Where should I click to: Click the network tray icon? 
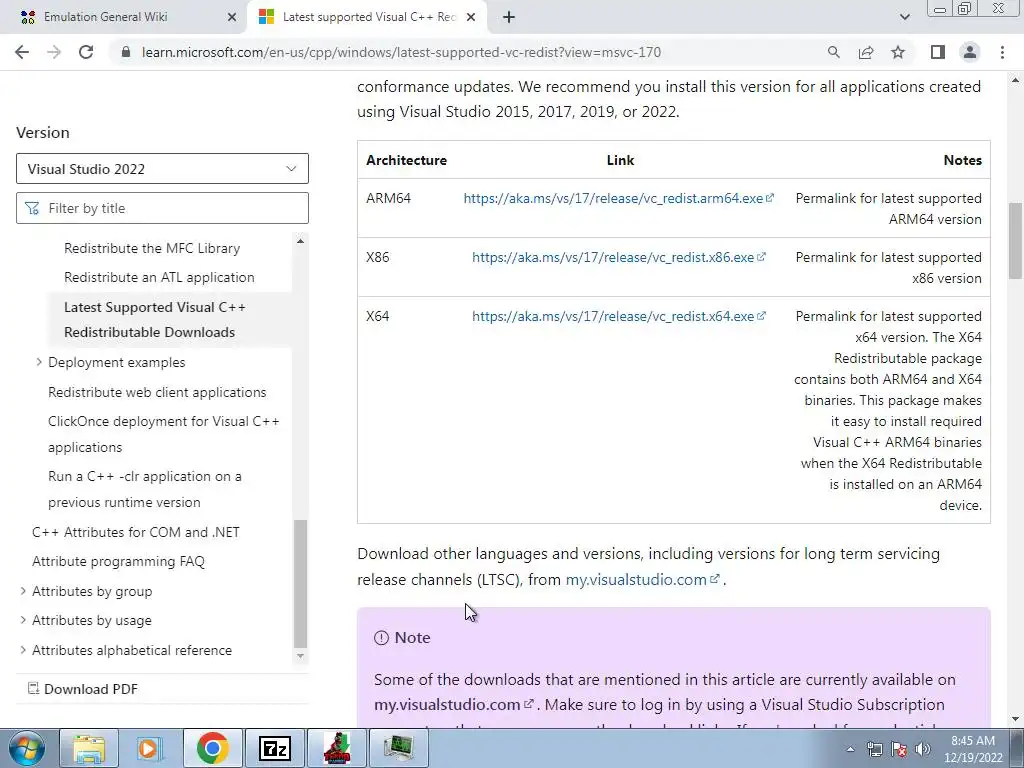[x=874, y=749]
